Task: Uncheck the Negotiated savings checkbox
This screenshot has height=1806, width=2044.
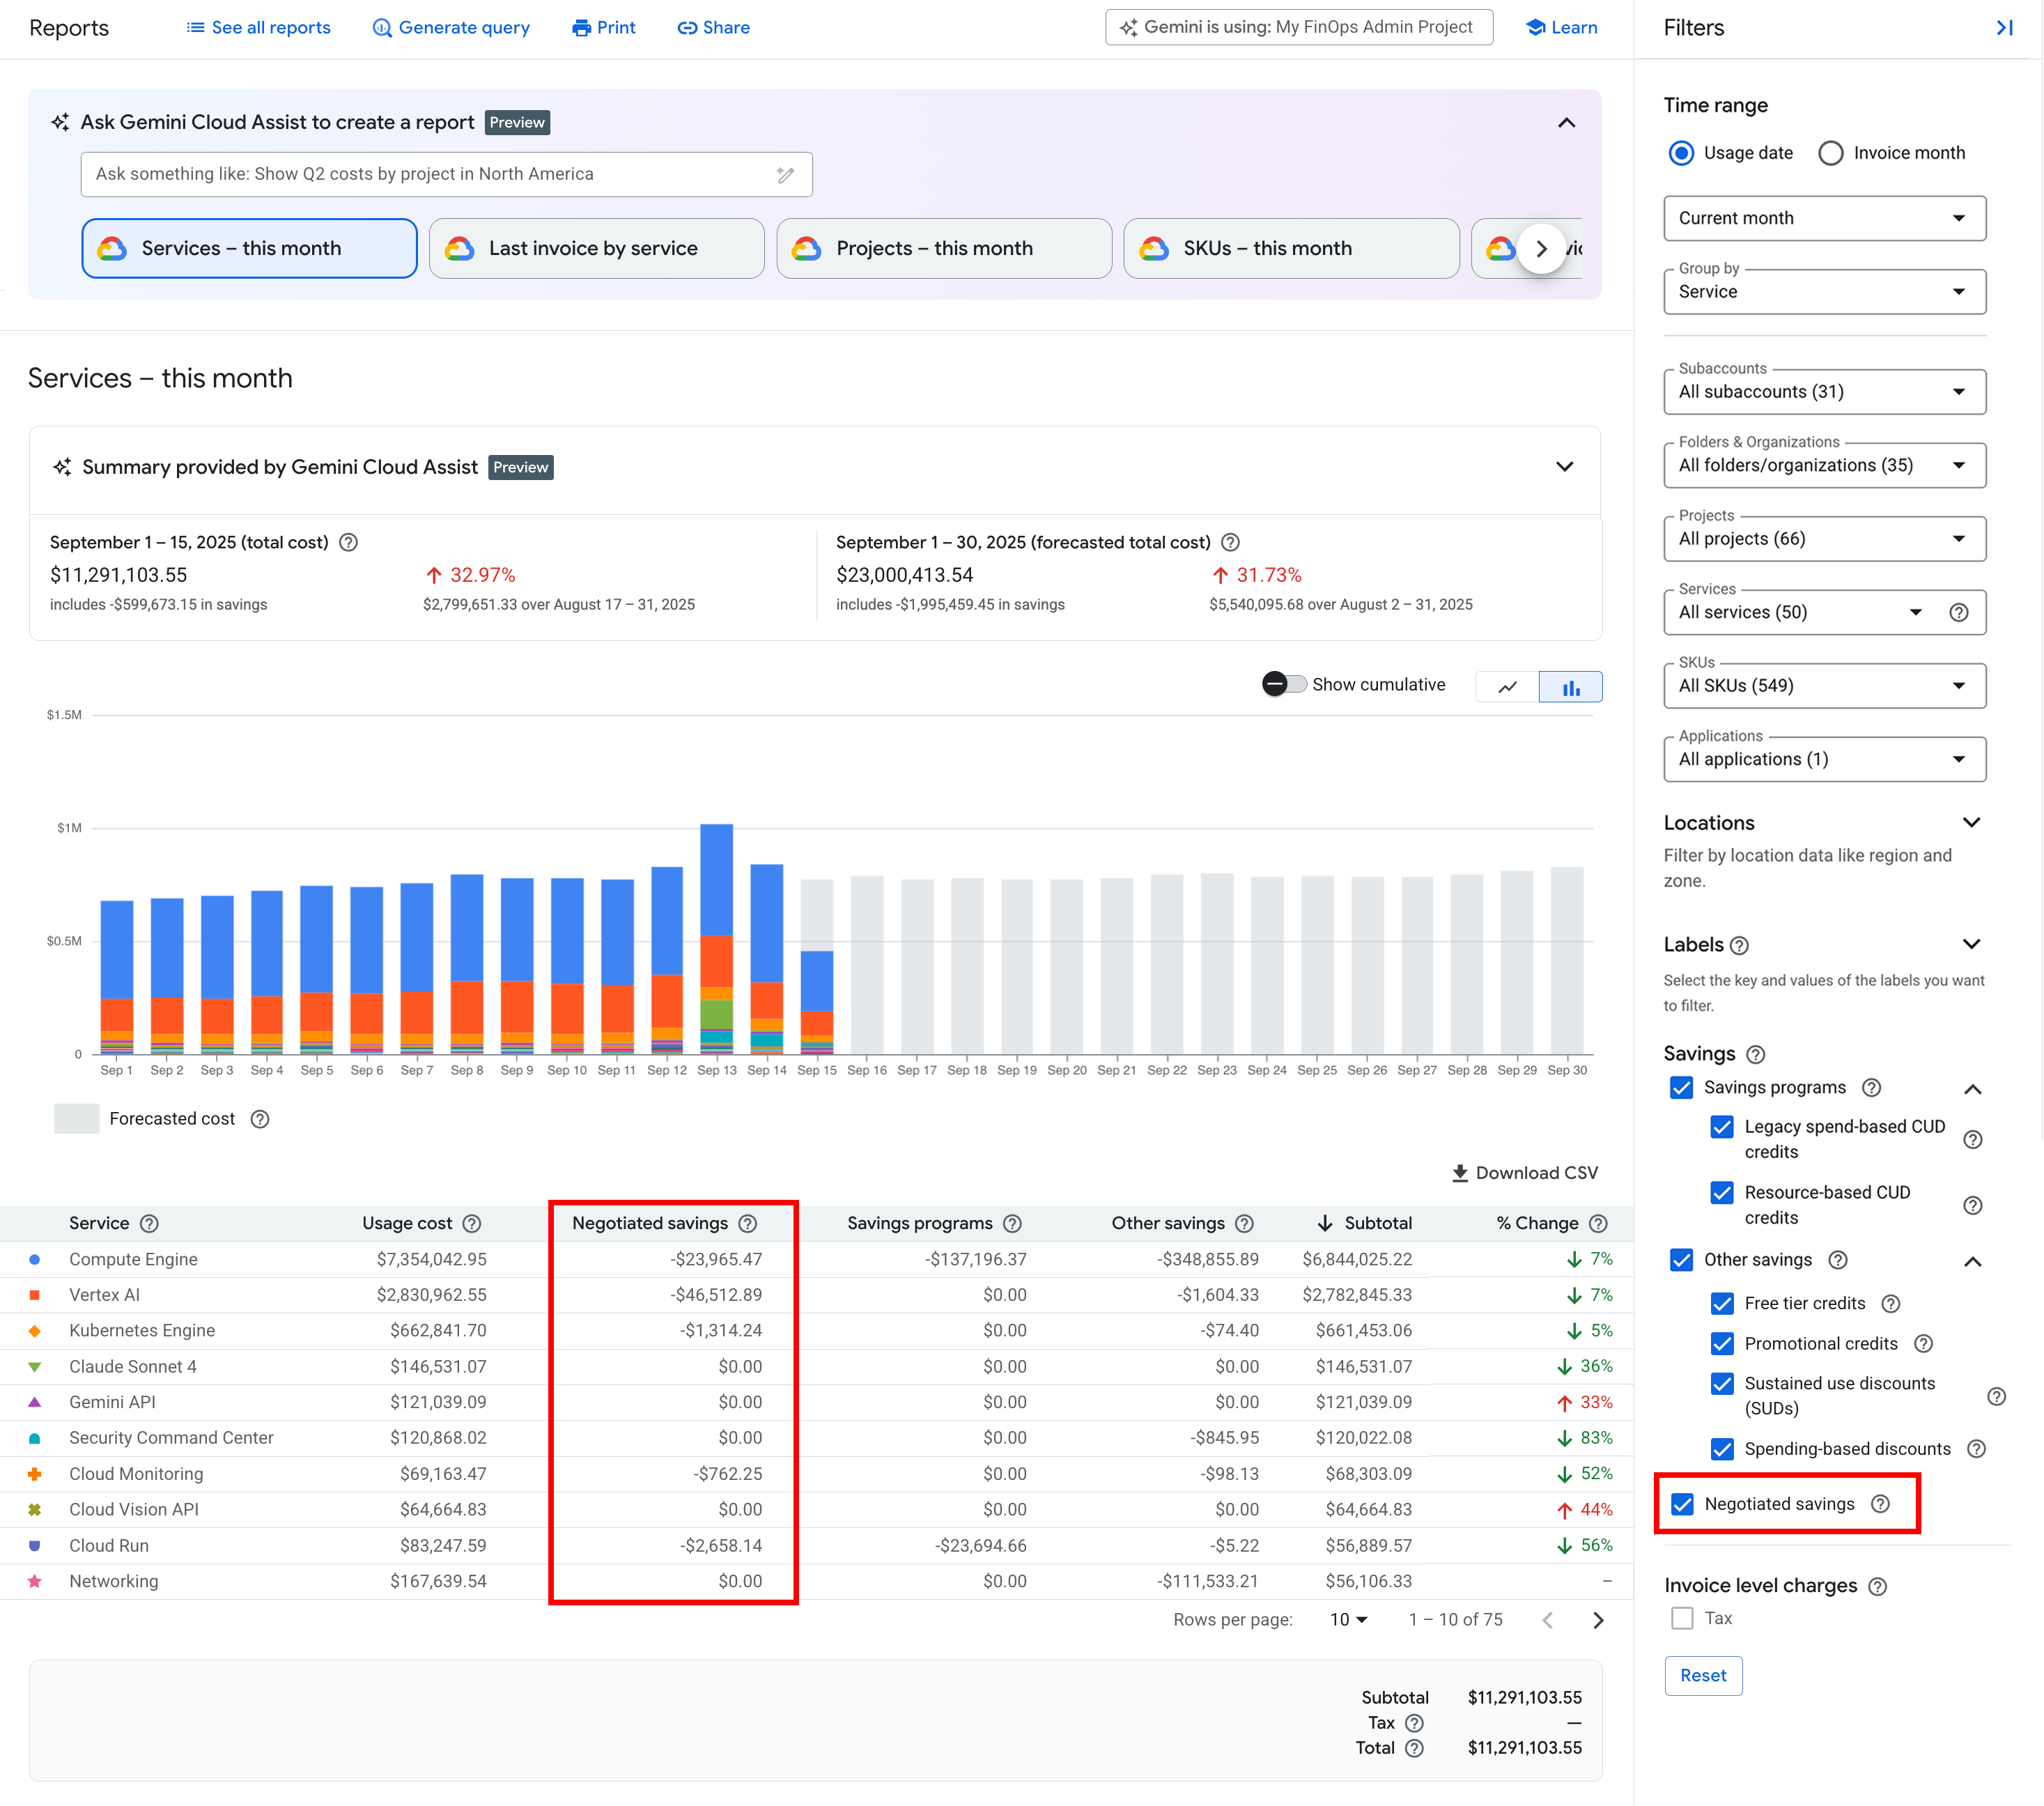Action: (1682, 1504)
